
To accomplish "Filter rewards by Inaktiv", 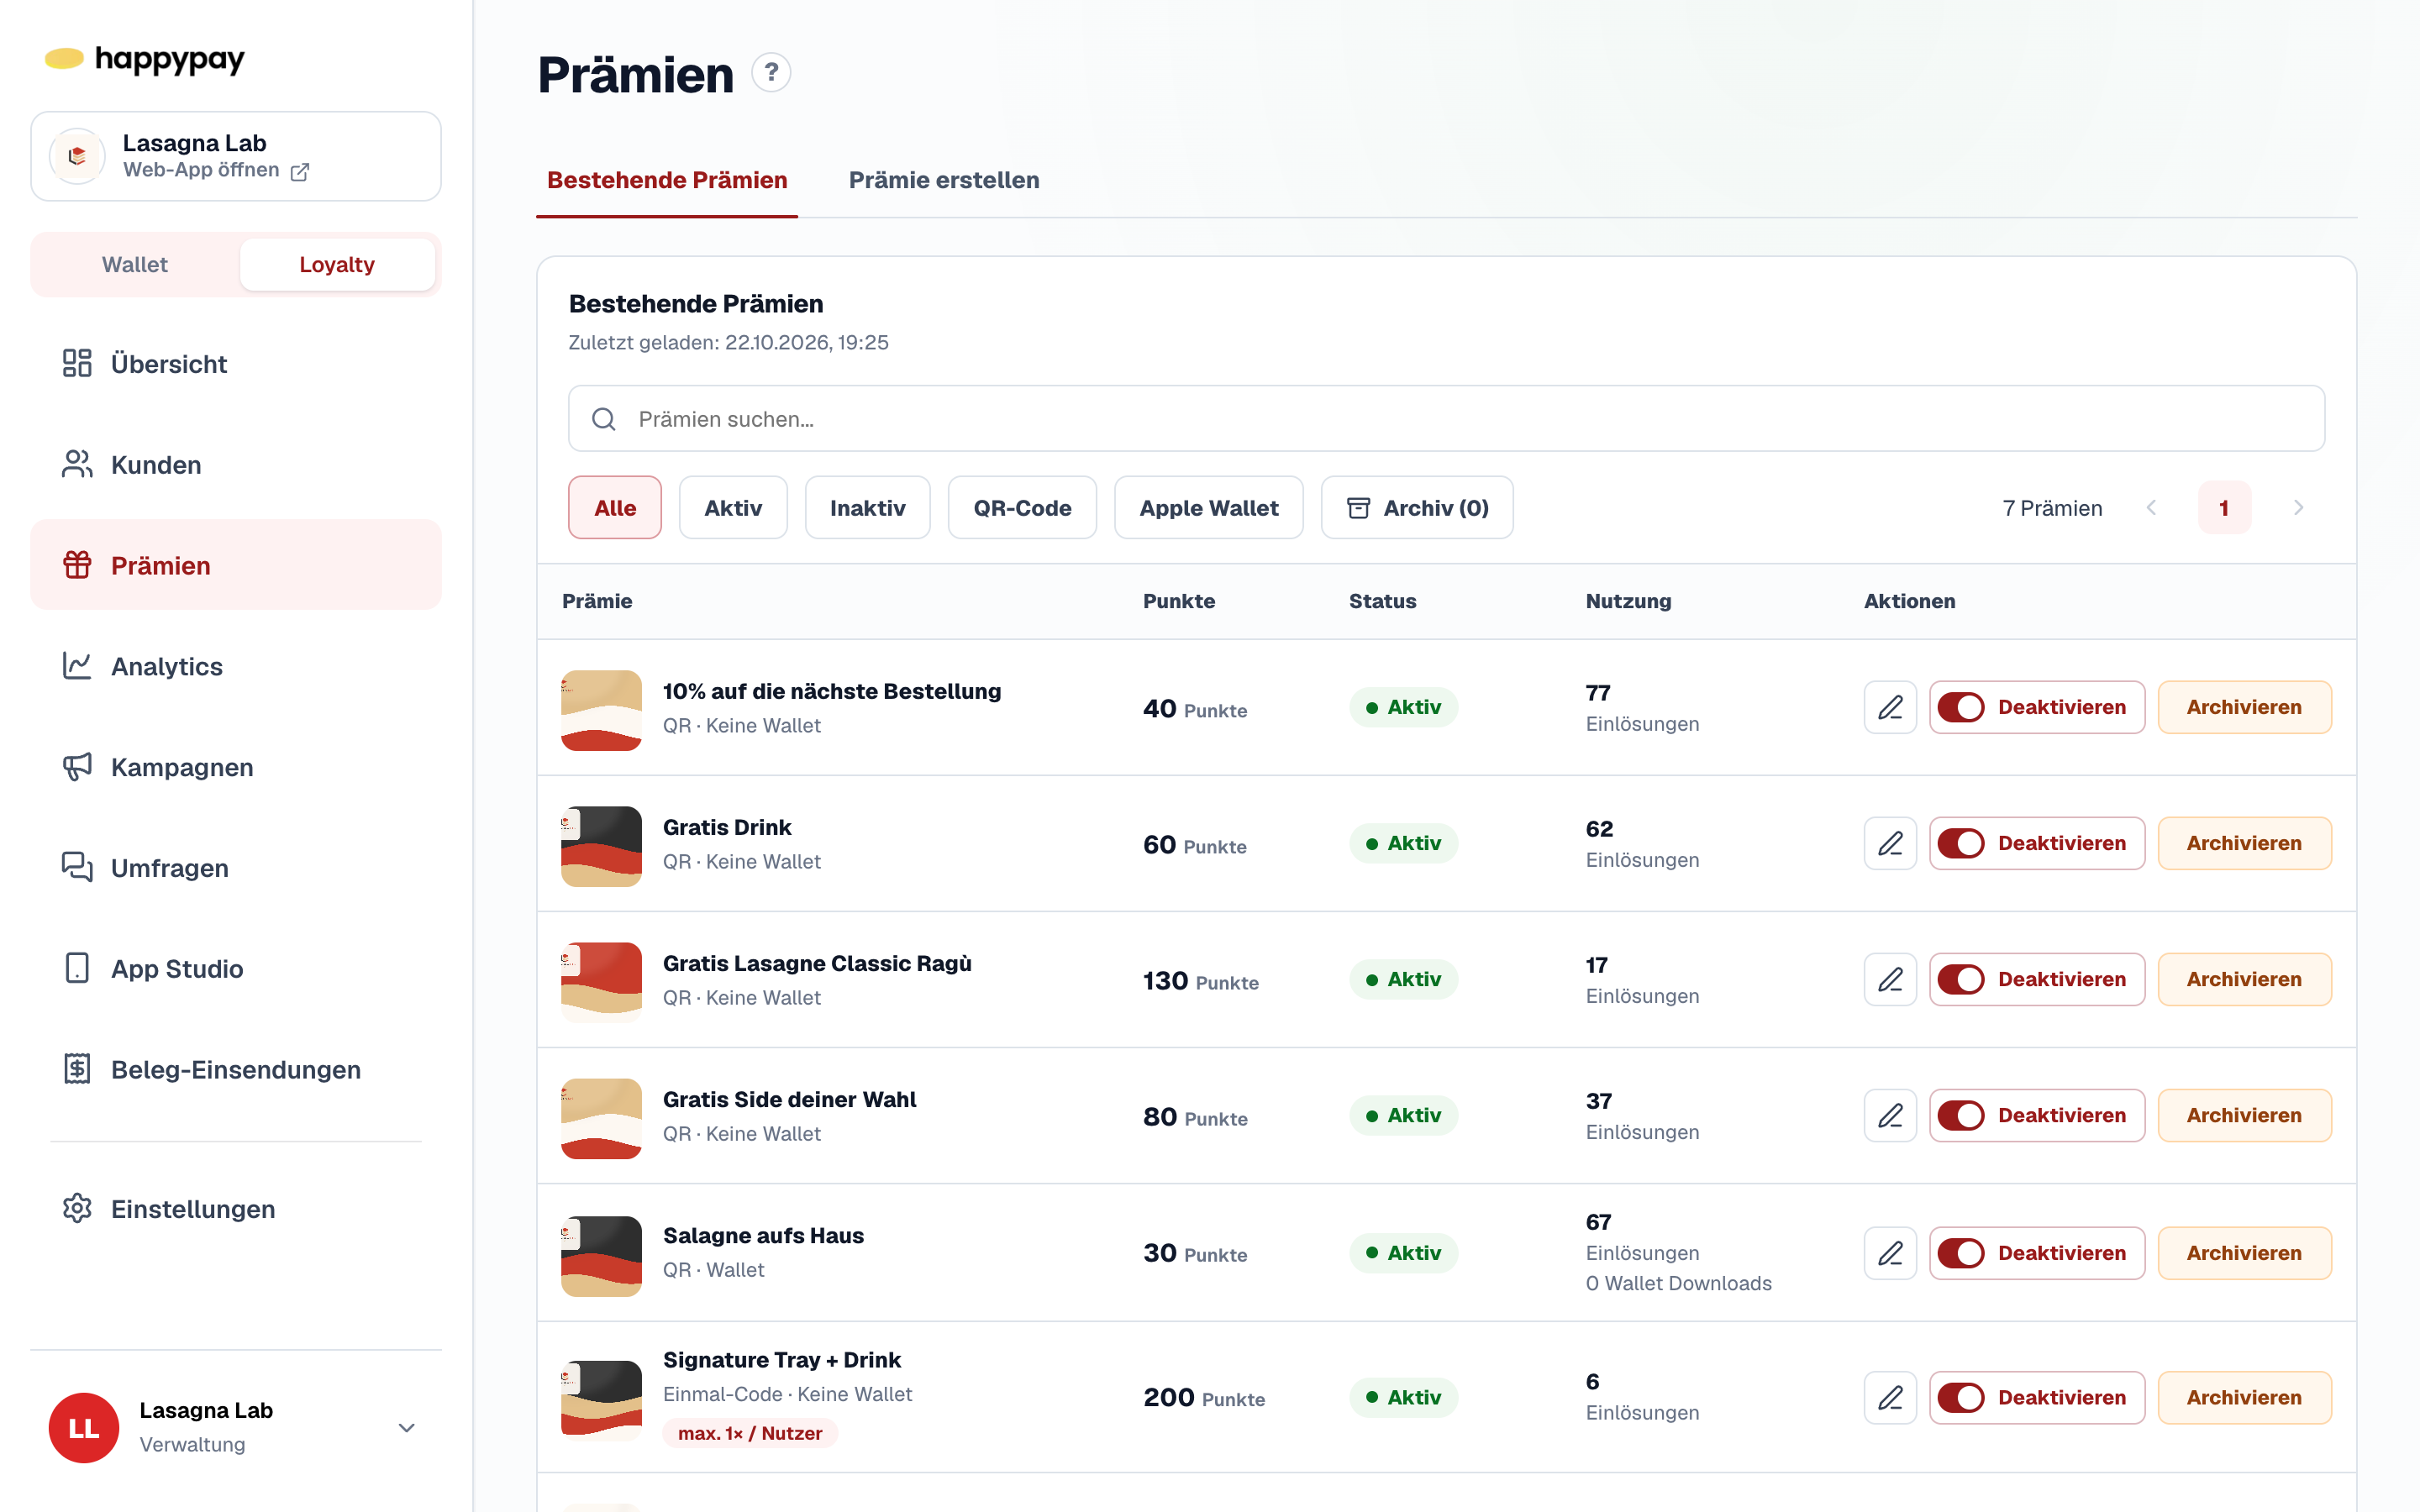I will [x=867, y=508].
